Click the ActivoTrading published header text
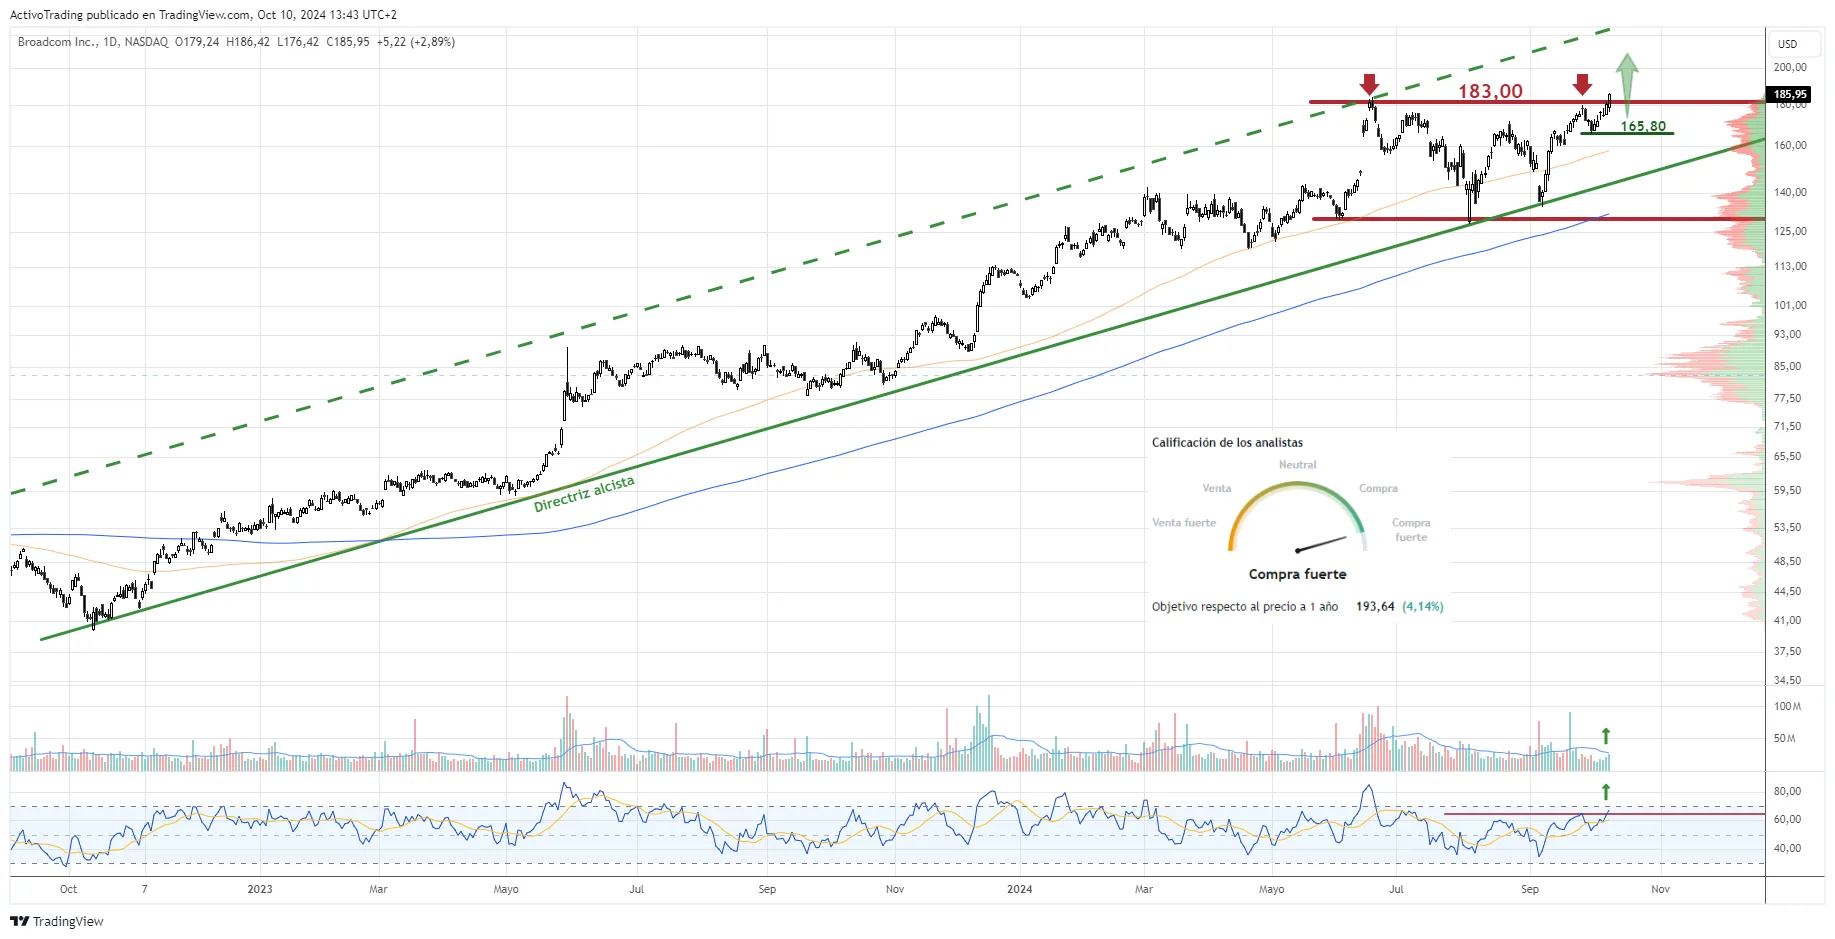Viewport: 1835px width, 939px height. point(203,15)
